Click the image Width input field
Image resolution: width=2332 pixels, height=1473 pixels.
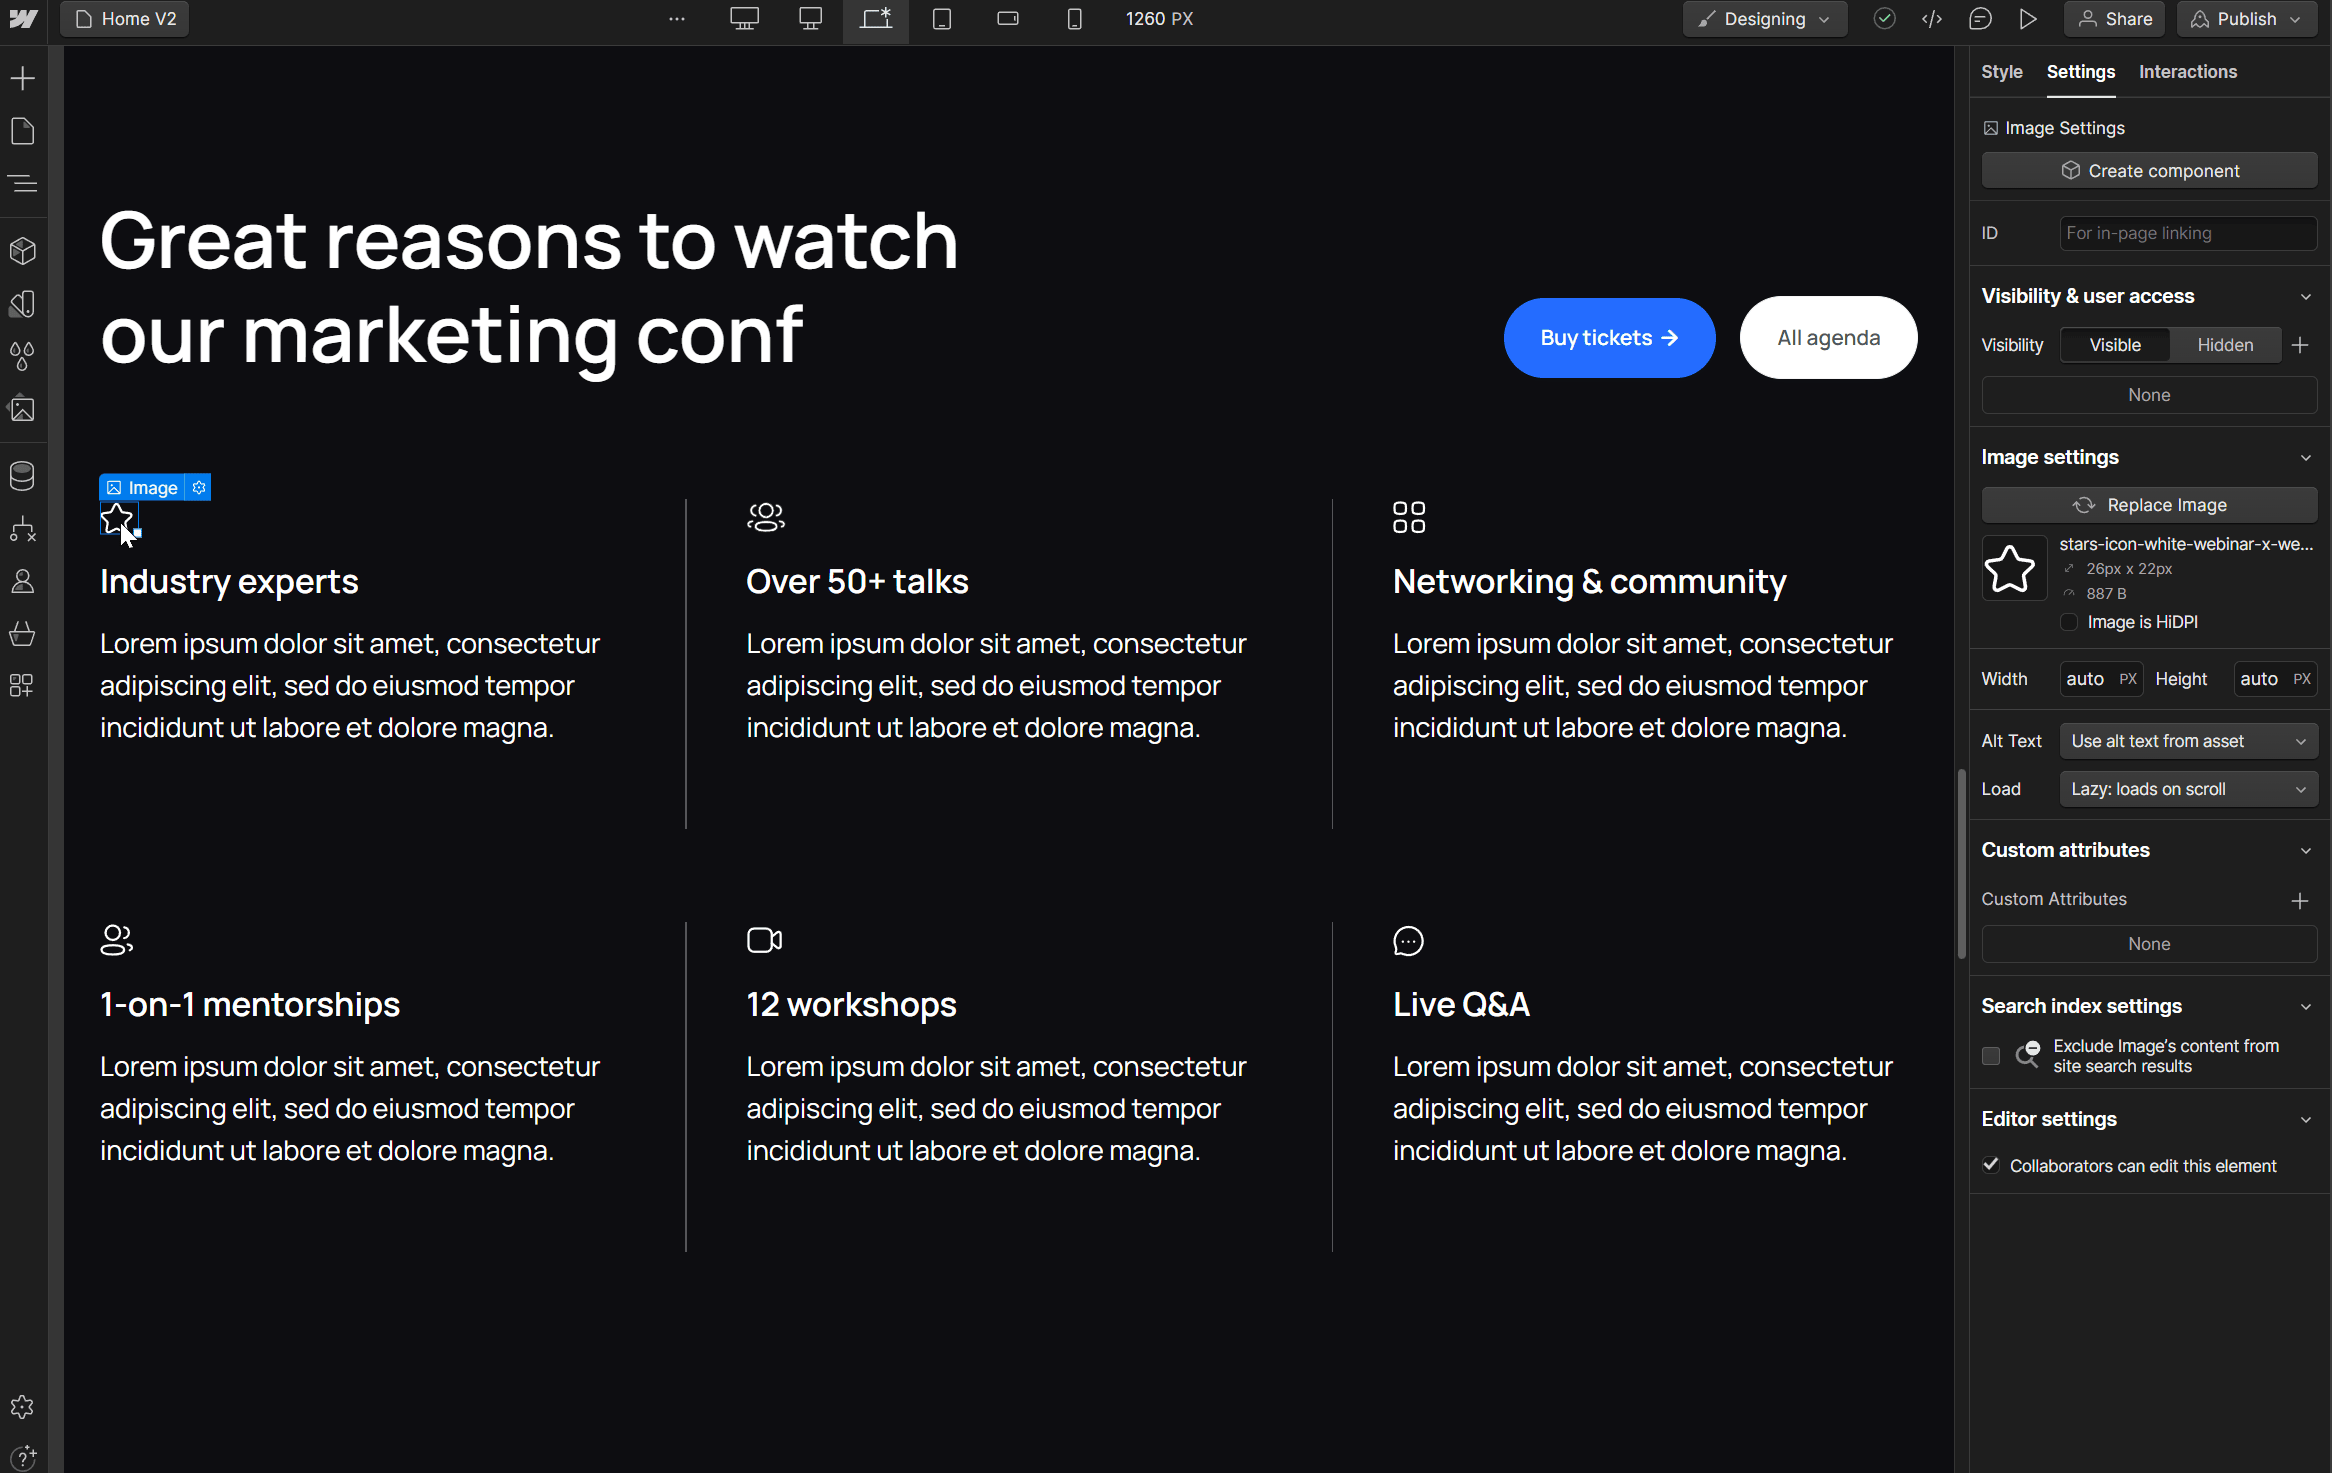2100,679
